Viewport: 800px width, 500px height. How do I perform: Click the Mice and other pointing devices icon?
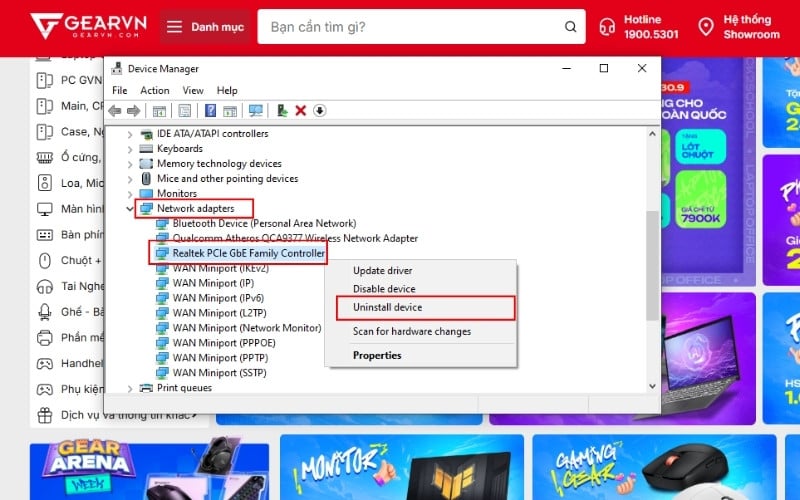pos(146,179)
